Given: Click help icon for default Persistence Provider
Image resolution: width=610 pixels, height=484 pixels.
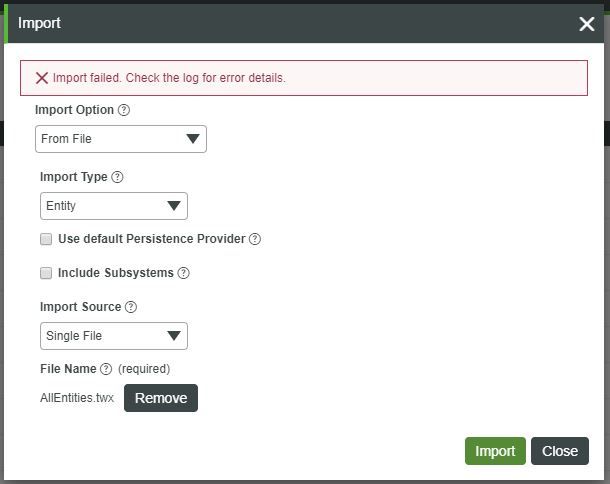Looking at the screenshot, I should [255, 239].
